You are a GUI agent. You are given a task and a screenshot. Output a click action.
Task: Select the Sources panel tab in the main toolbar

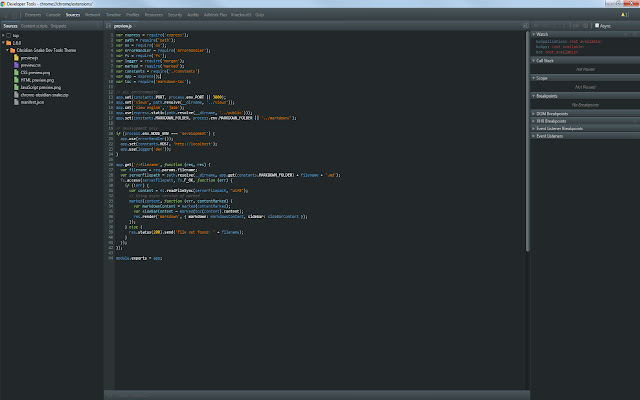tap(73, 15)
